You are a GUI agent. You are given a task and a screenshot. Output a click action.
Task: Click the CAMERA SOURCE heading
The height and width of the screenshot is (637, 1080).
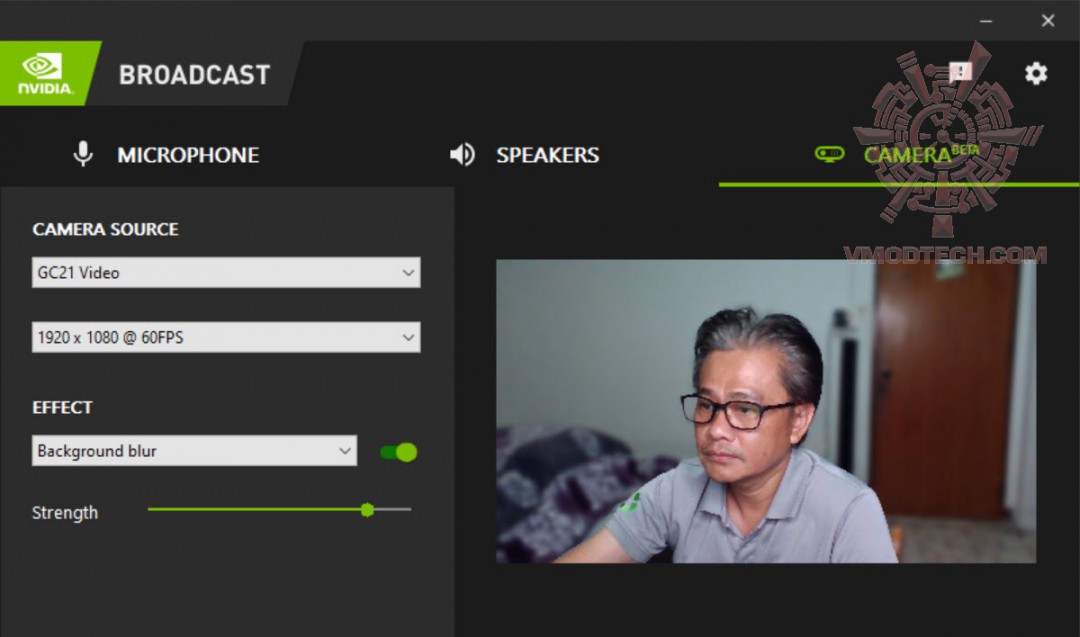click(105, 229)
